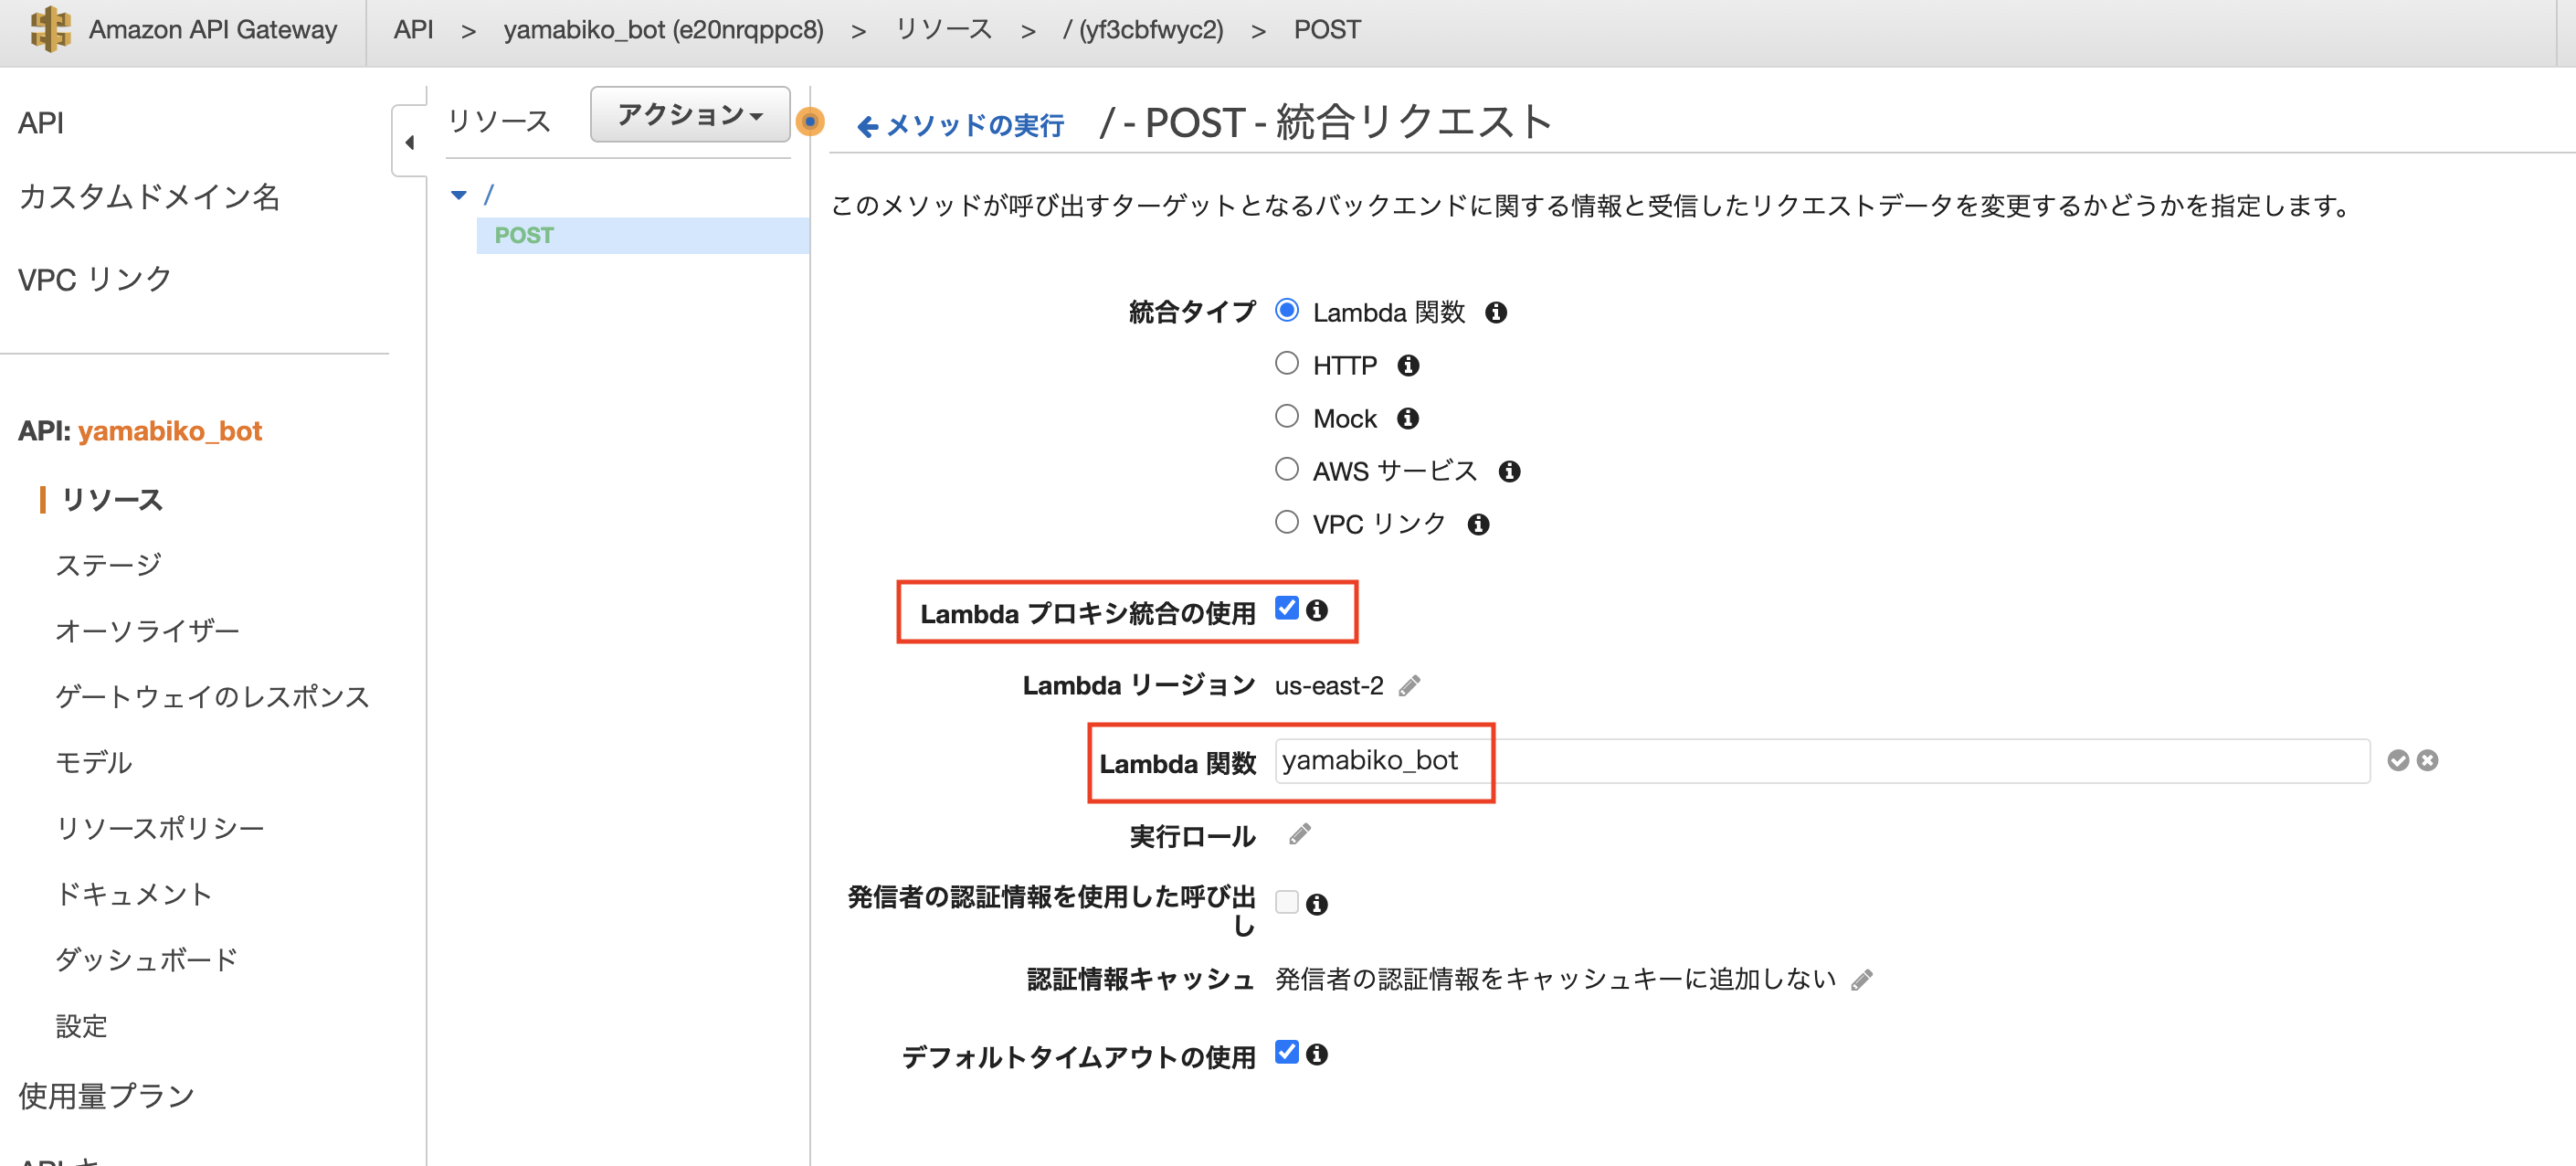
Task: Open 使用量プラン in sidebar
Action: (106, 1097)
